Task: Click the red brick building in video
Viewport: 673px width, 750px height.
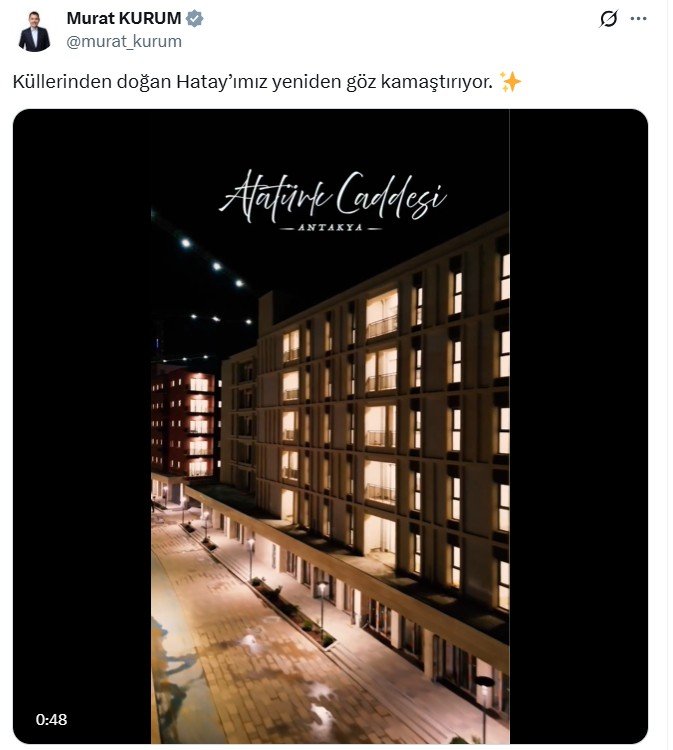Action: click(187, 422)
